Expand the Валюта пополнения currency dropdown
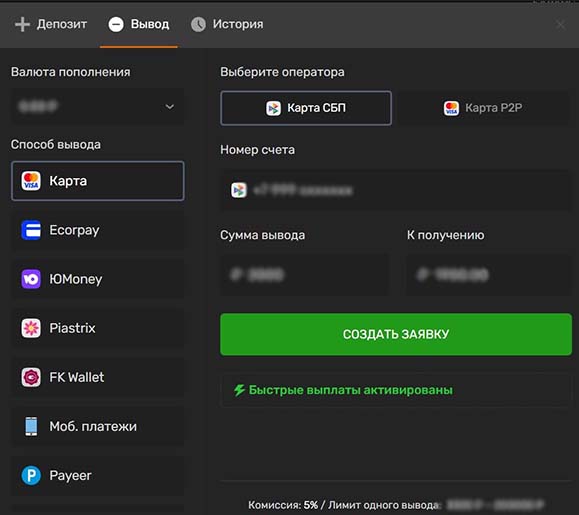 point(98,107)
